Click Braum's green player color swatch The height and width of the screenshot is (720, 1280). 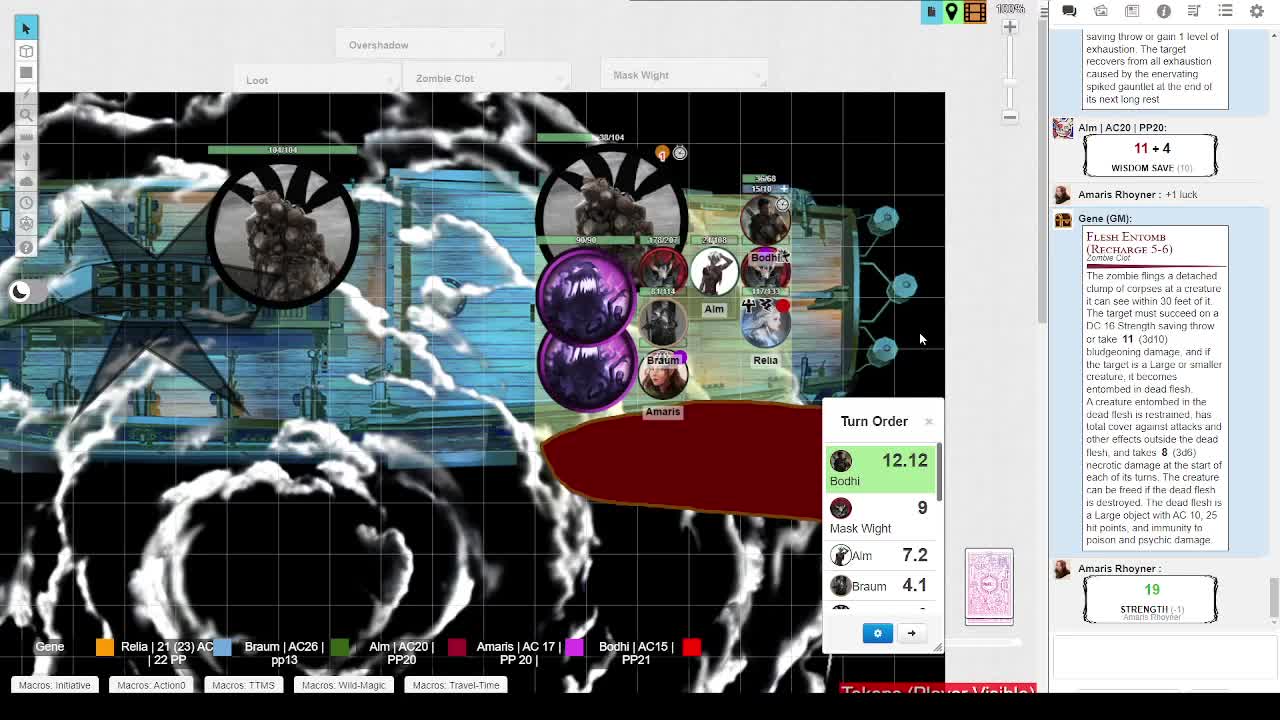pos(340,647)
